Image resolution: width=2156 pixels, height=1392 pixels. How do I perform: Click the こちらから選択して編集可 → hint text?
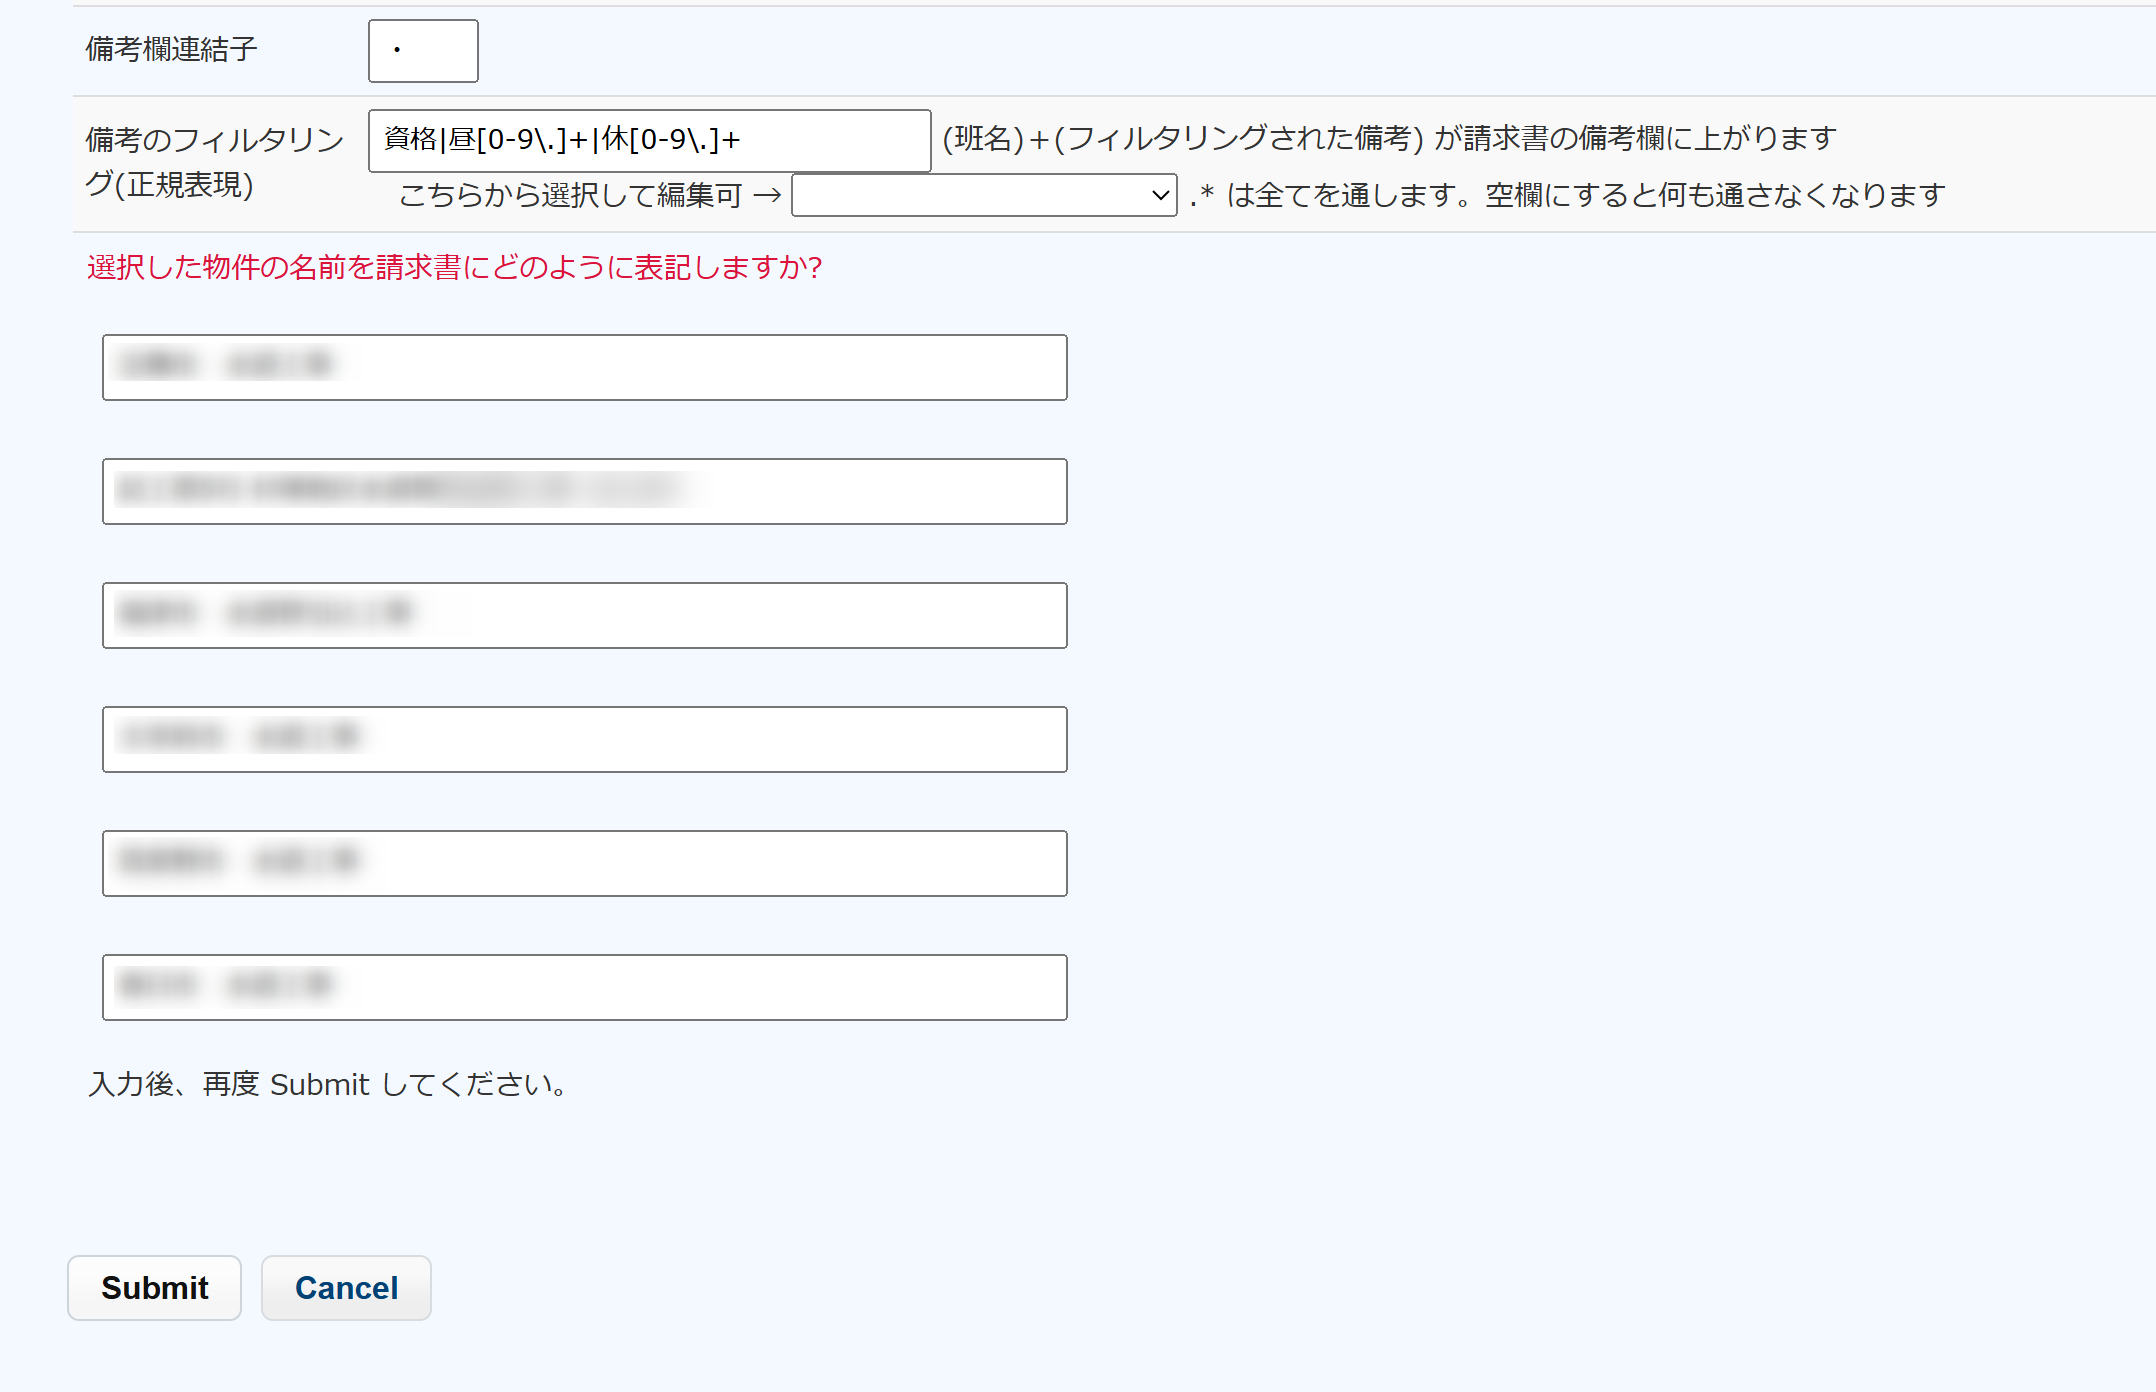pos(589,195)
